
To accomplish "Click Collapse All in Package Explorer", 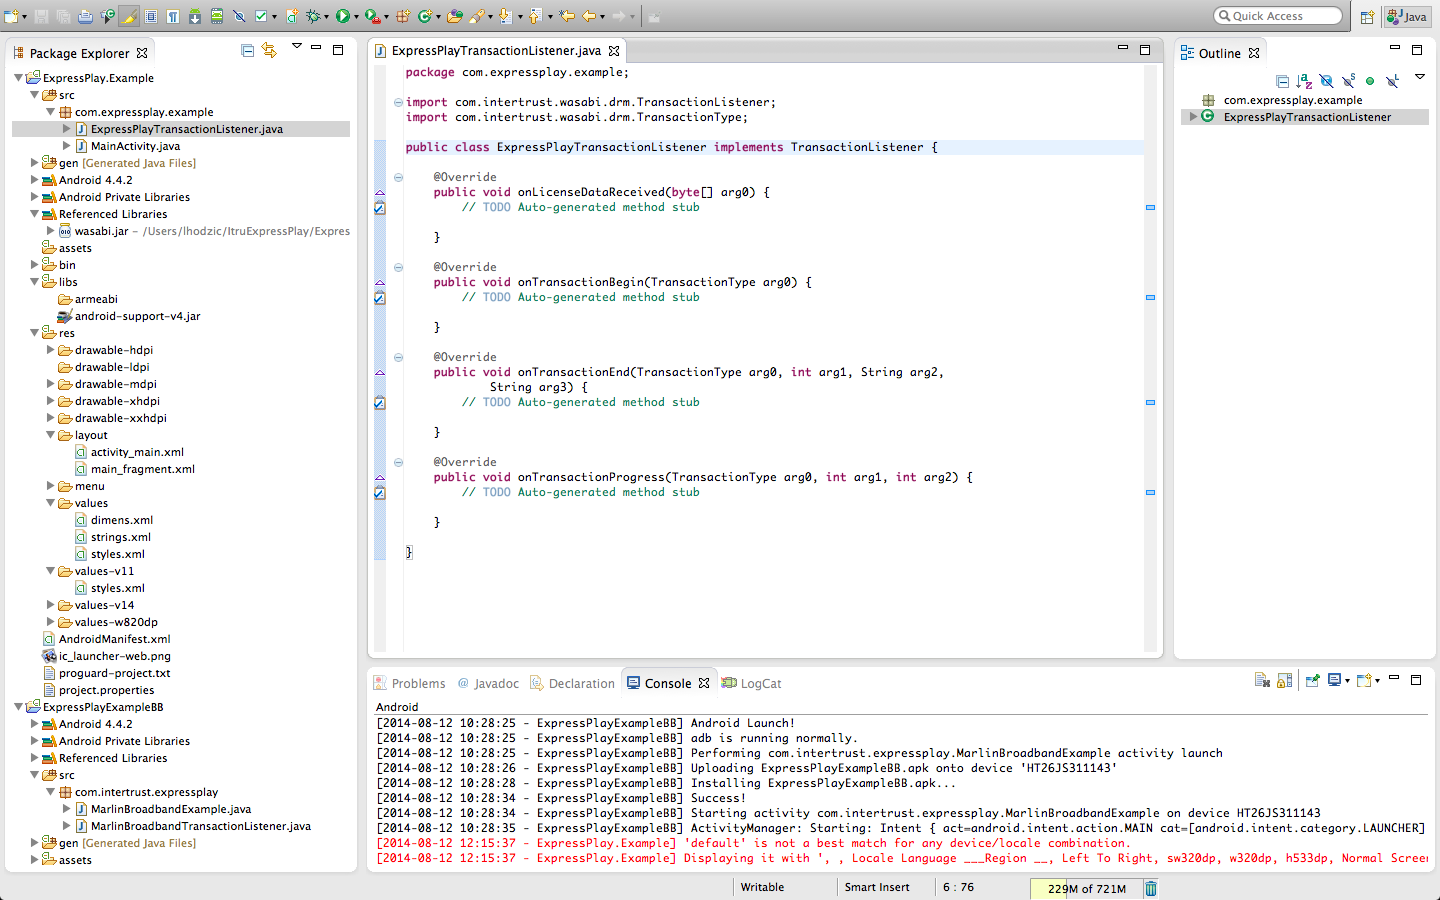I will pyautogui.click(x=247, y=50).
